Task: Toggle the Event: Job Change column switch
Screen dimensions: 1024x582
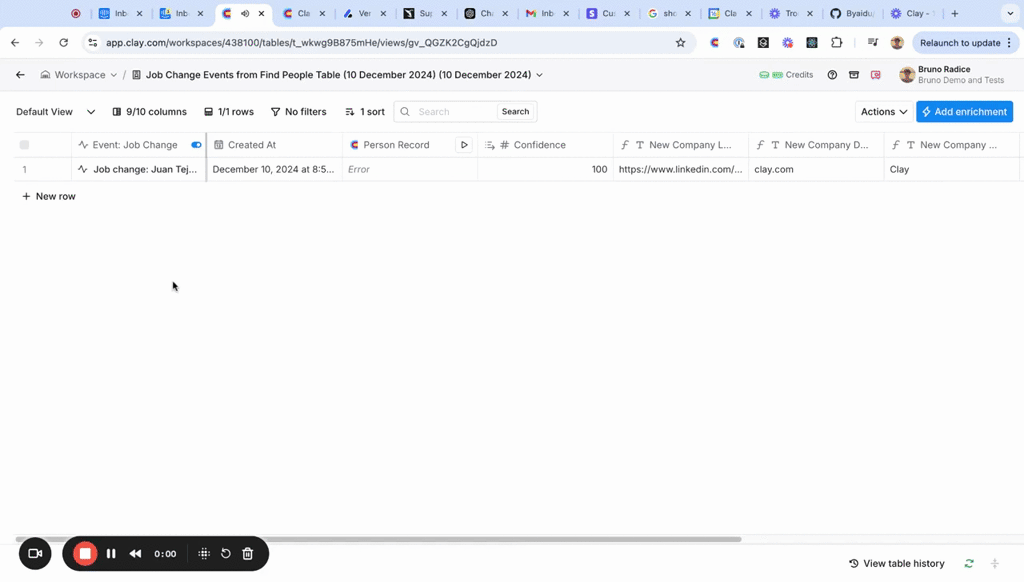Action: coord(196,144)
